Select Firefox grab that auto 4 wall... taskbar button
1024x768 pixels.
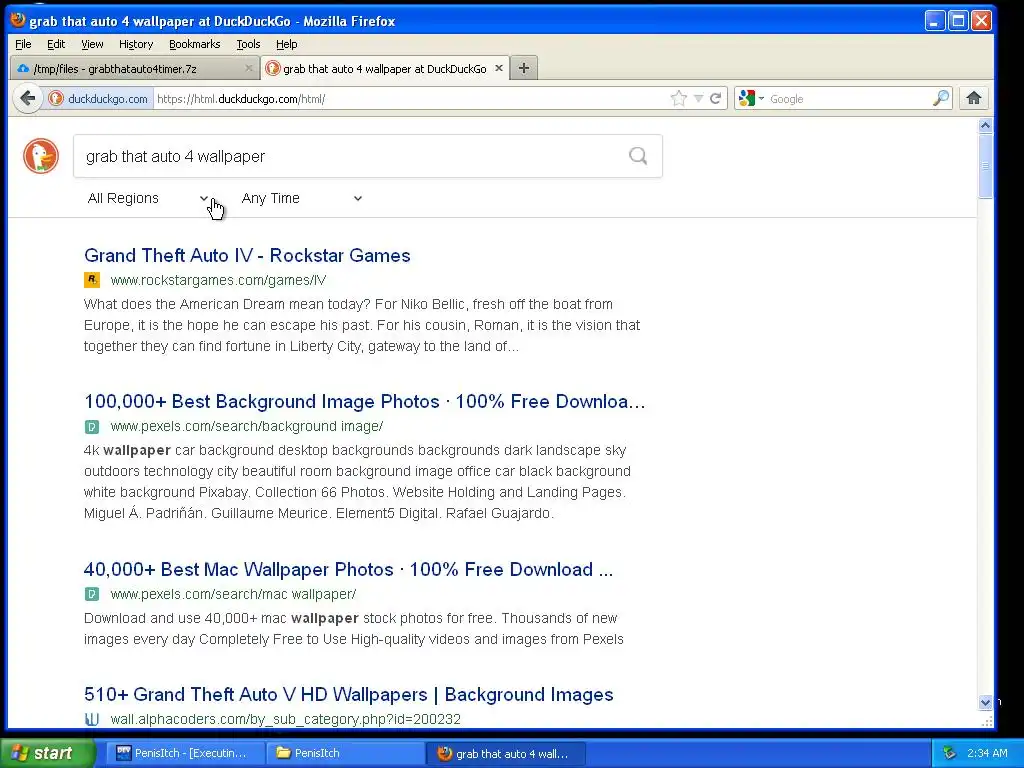(x=505, y=753)
